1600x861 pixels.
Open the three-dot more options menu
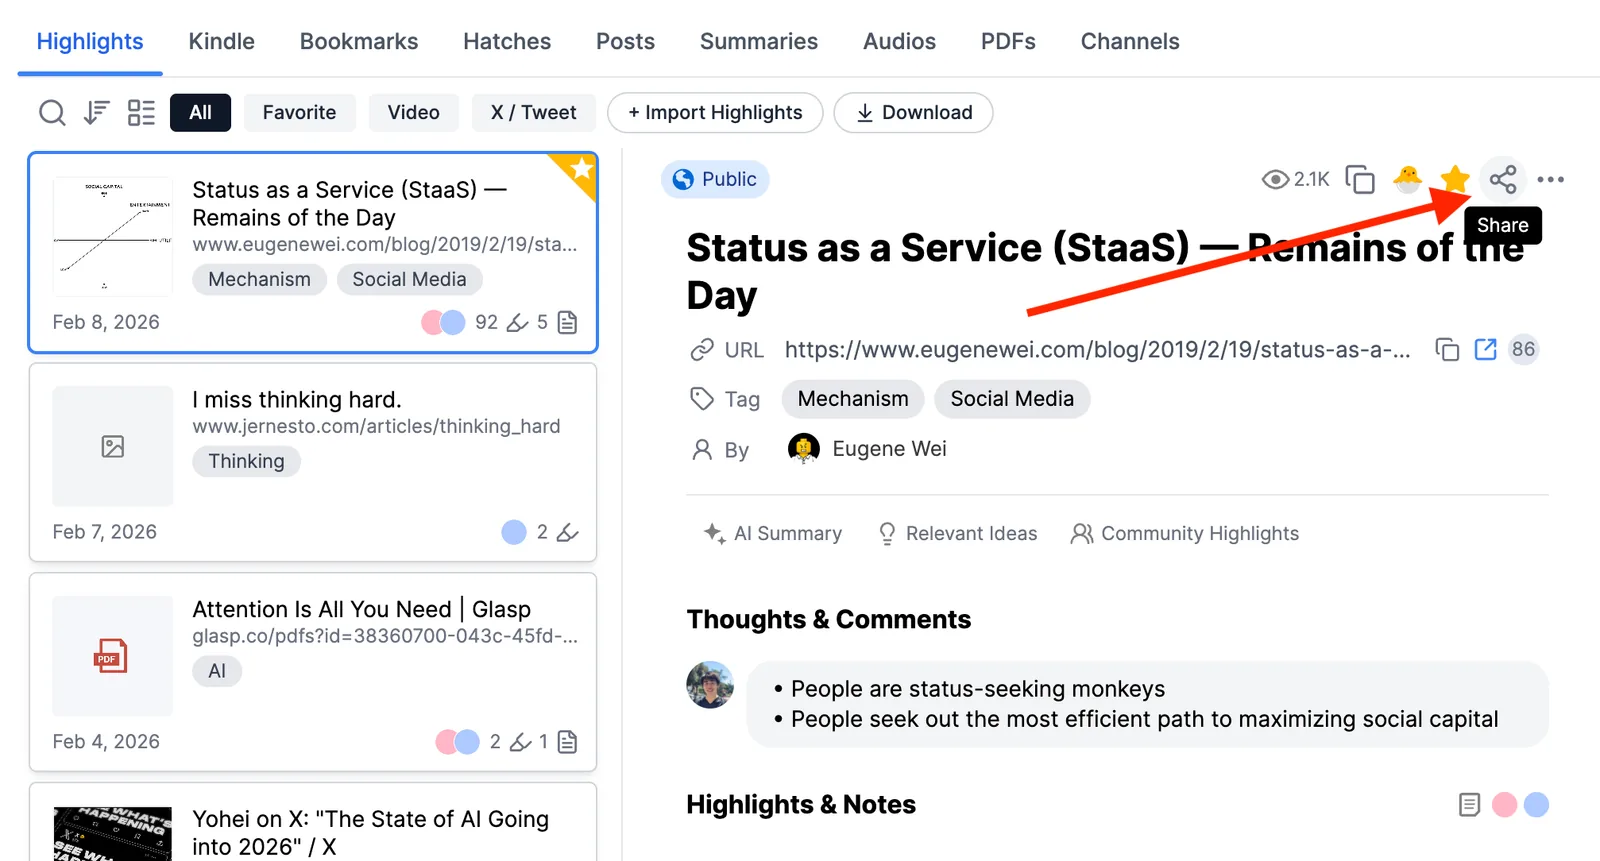[x=1550, y=180]
